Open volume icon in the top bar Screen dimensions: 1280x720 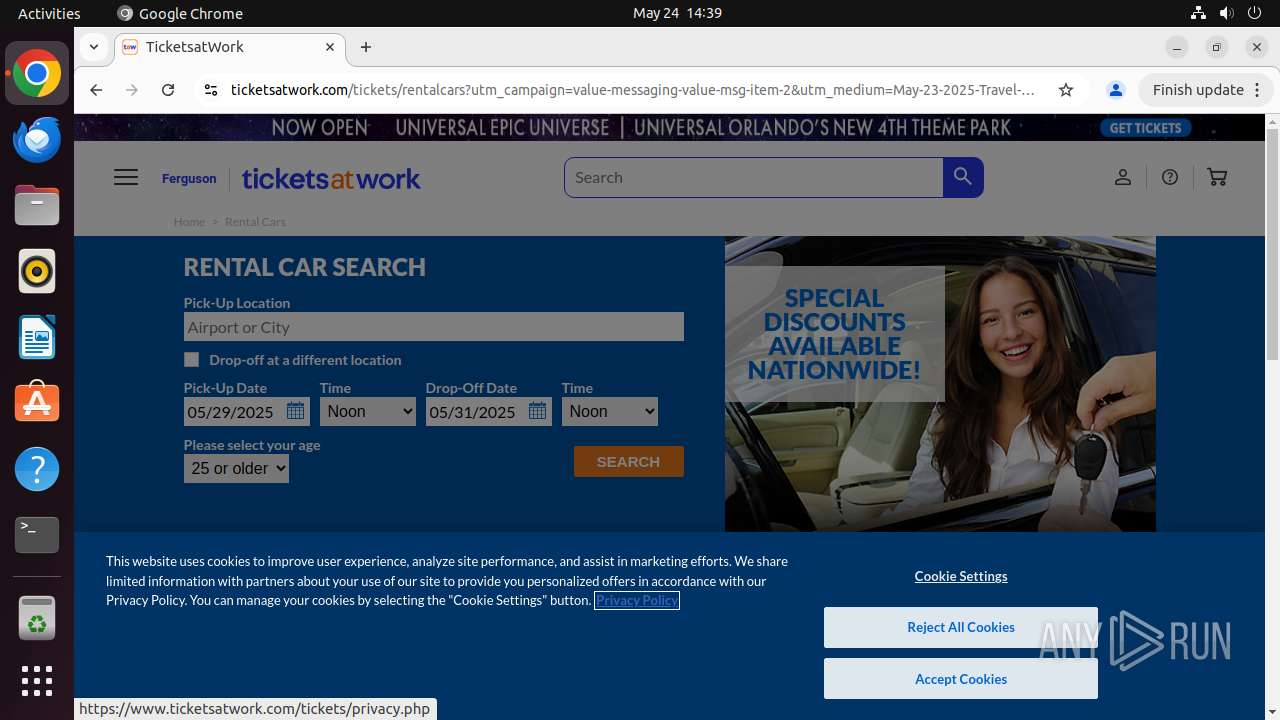pos(1227,13)
